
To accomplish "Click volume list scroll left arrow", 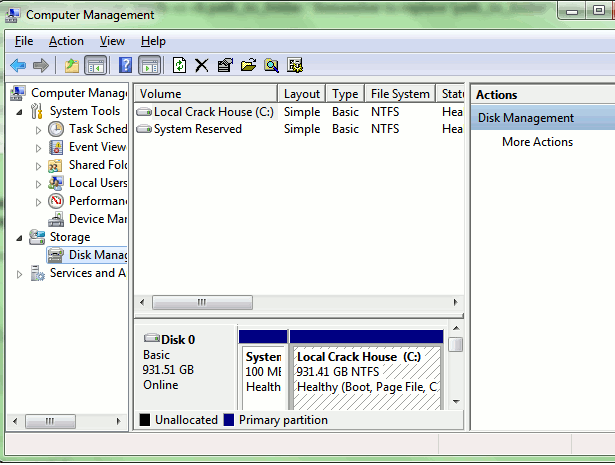I will 142,302.
